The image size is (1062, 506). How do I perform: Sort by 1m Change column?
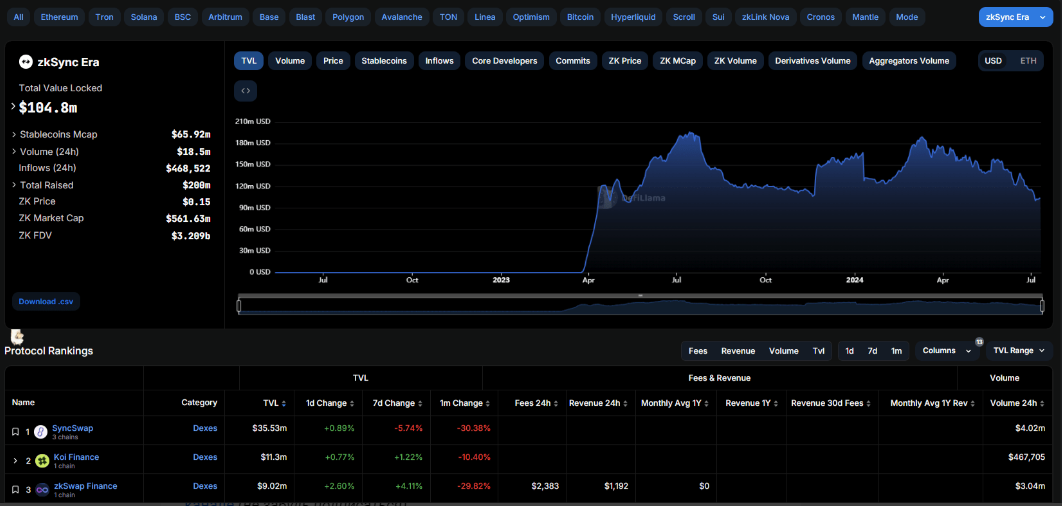[x=487, y=403]
